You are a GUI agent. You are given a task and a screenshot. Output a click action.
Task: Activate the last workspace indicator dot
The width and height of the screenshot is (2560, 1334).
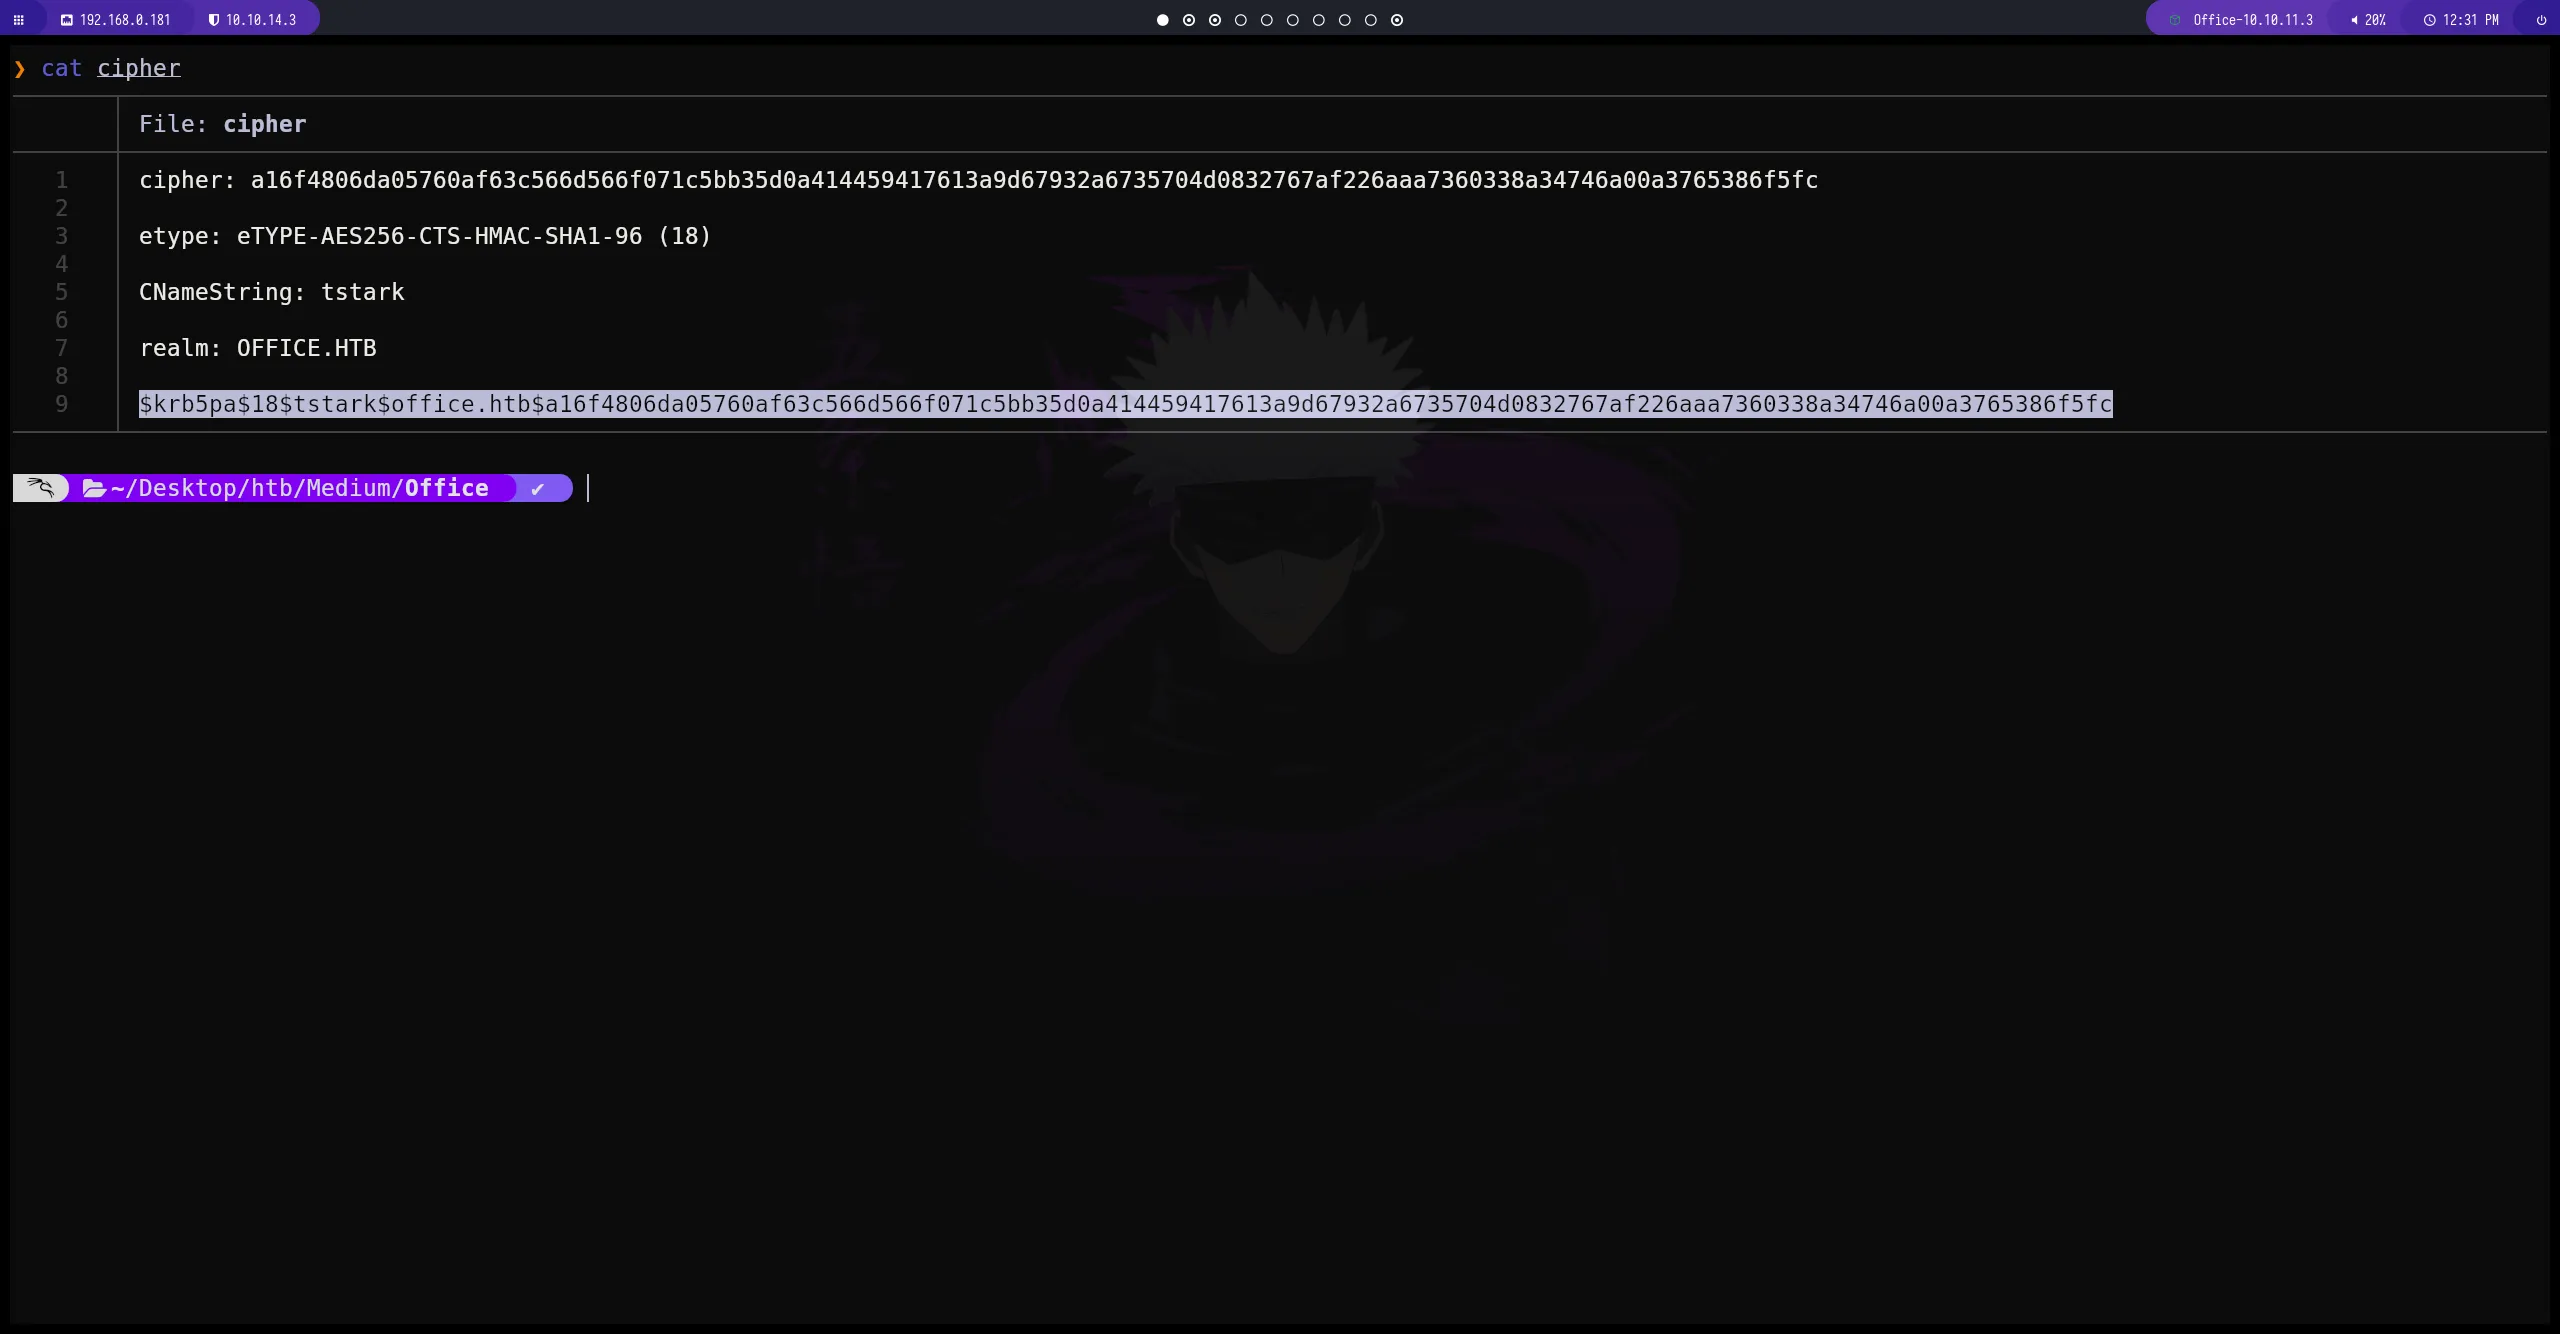click(x=1396, y=19)
